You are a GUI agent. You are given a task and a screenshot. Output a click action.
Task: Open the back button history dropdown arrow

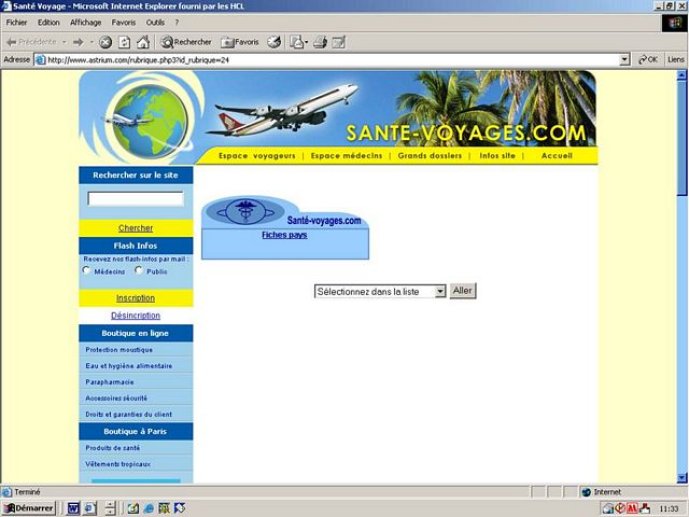[64, 42]
